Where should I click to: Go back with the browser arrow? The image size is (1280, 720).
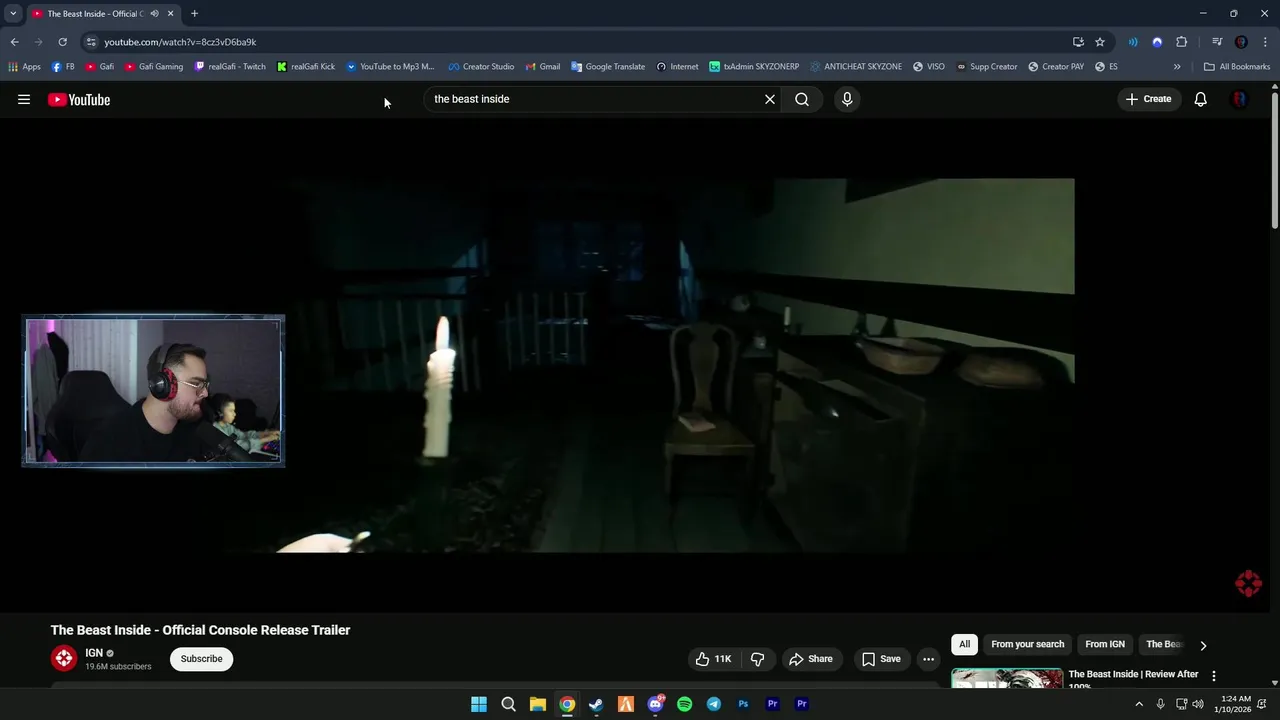(x=15, y=42)
